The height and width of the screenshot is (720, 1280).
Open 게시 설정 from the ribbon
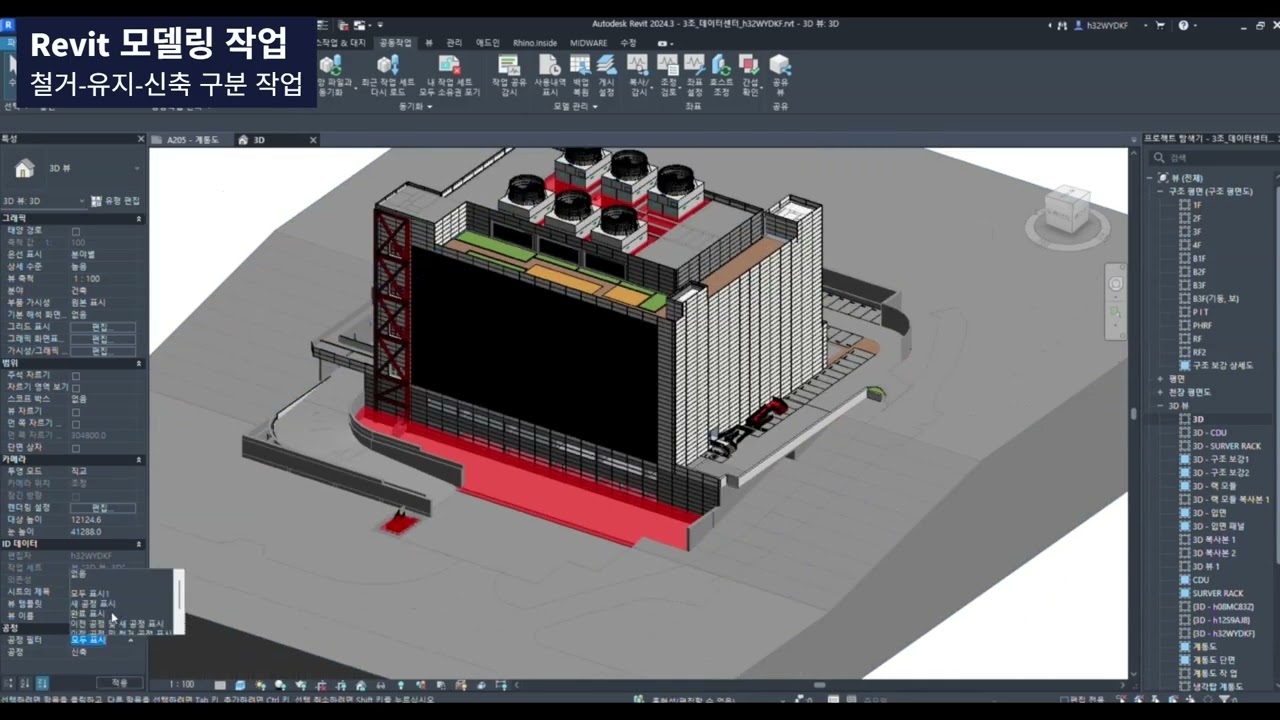[606, 67]
